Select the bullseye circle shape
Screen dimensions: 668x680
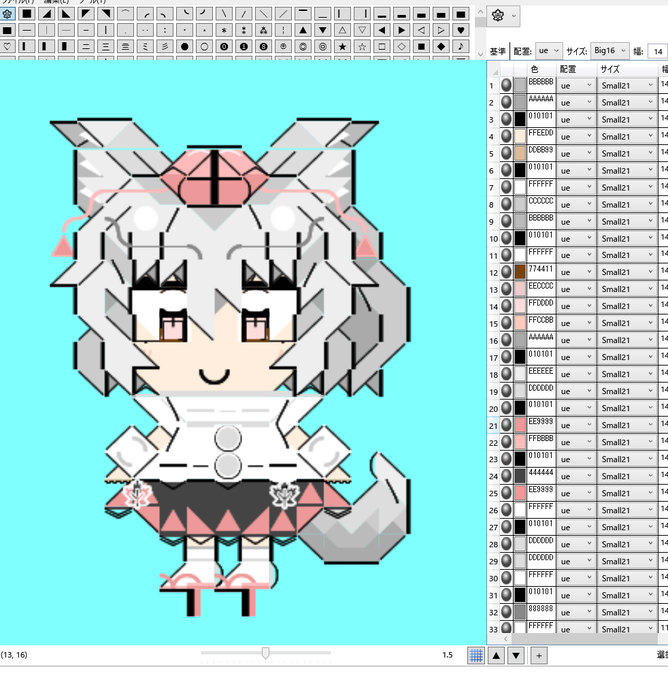pyautogui.click(x=323, y=46)
